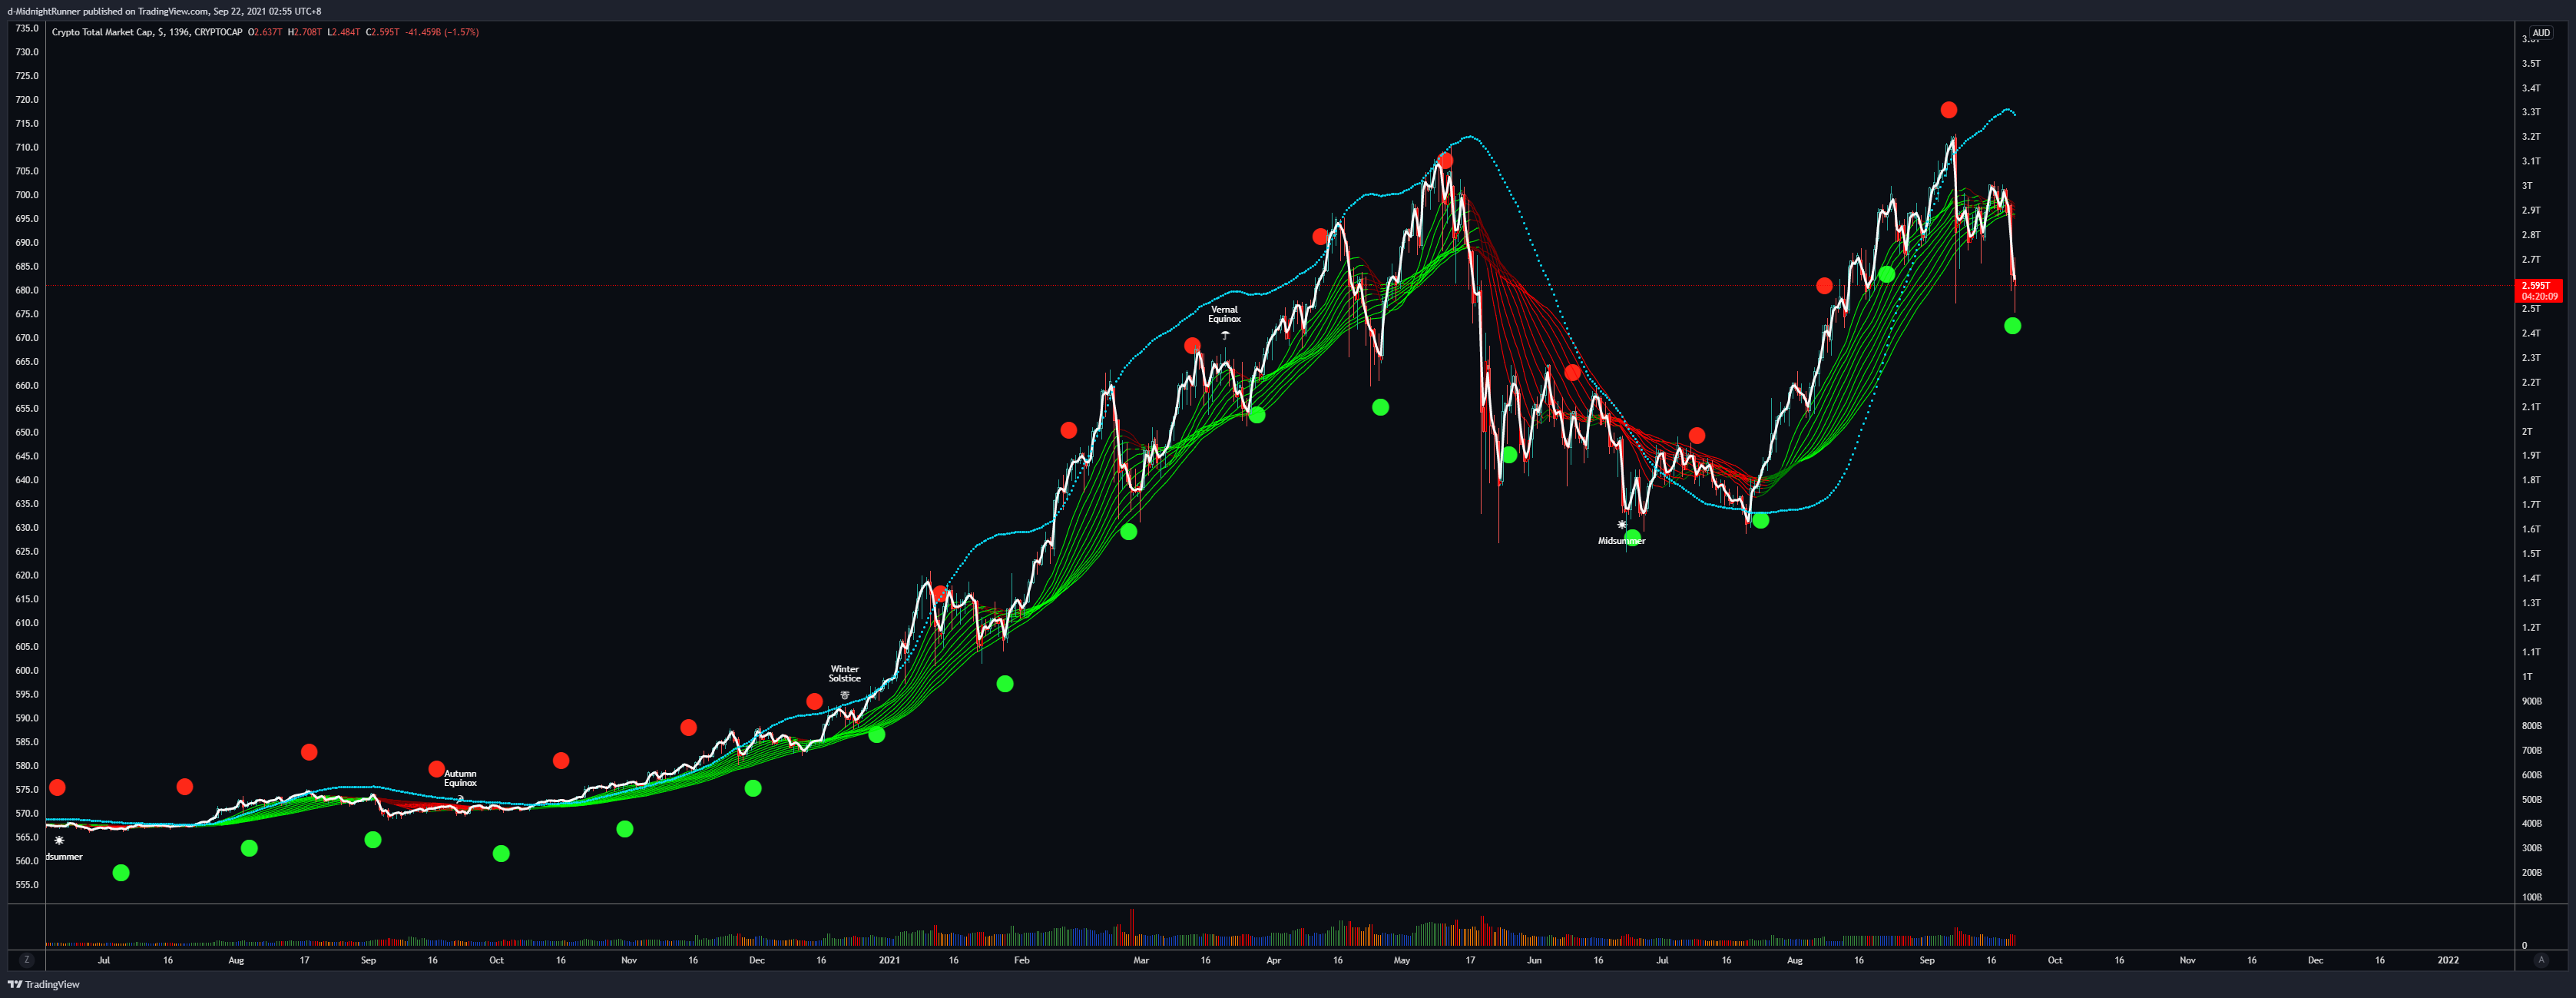Click the close value C2.595T
The height and width of the screenshot is (998, 2576).
pyautogui.click(x=383, y=32)
